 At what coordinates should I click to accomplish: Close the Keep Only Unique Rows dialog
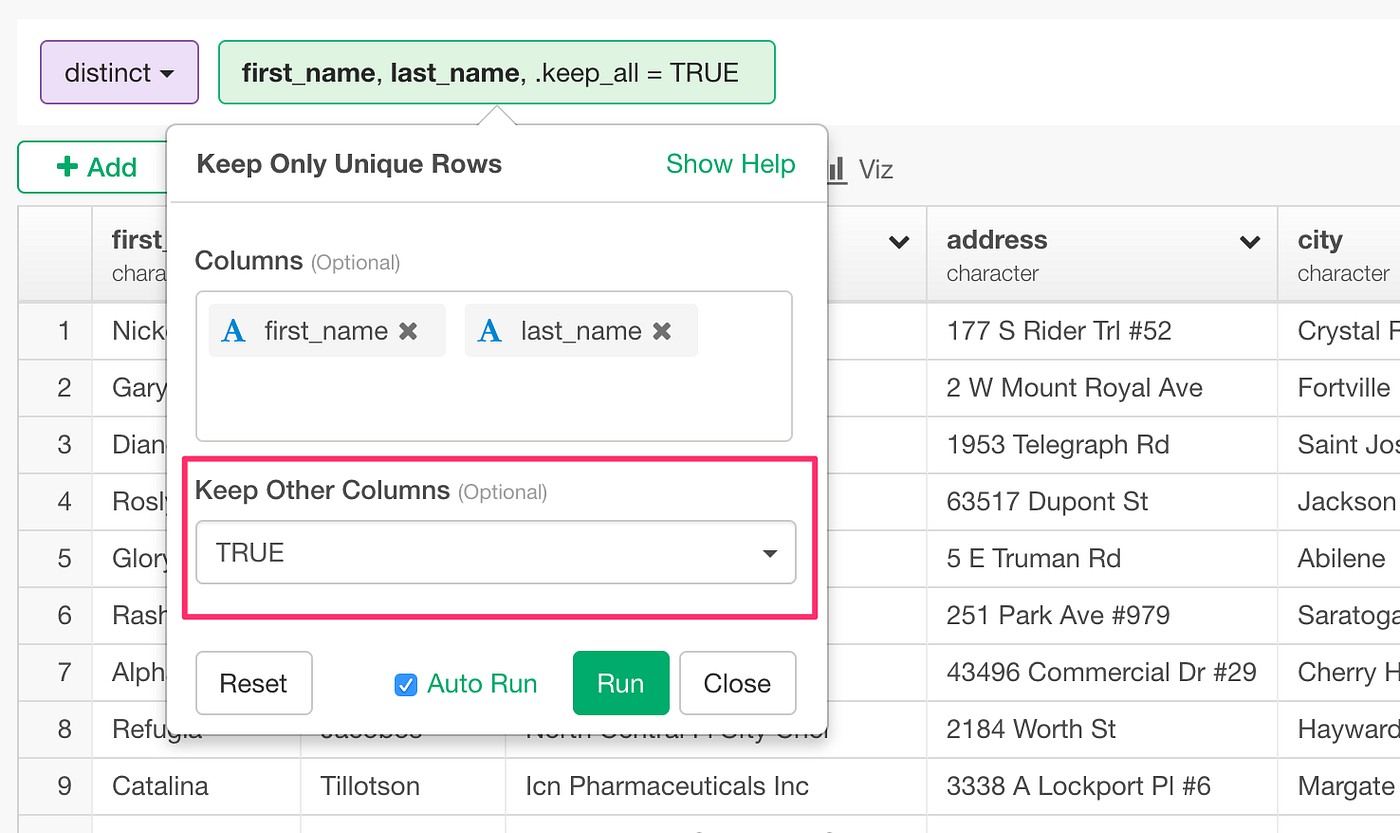pos(737,683)
